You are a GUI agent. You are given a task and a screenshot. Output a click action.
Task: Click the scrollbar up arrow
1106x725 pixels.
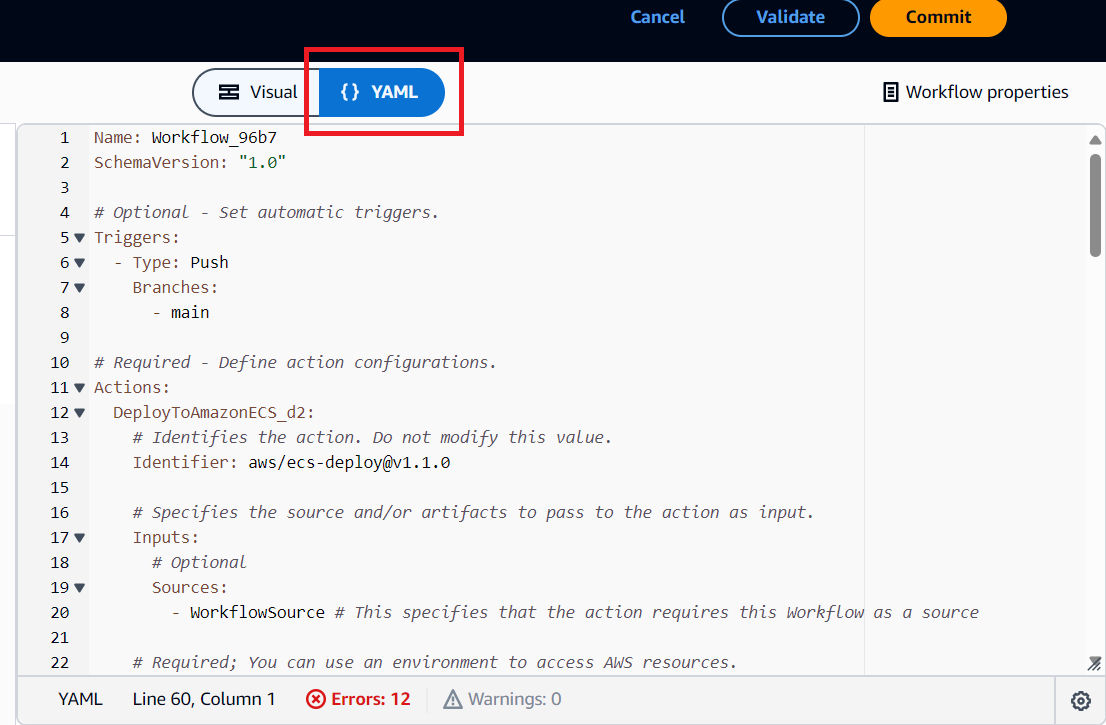[x=1095, y=140]
